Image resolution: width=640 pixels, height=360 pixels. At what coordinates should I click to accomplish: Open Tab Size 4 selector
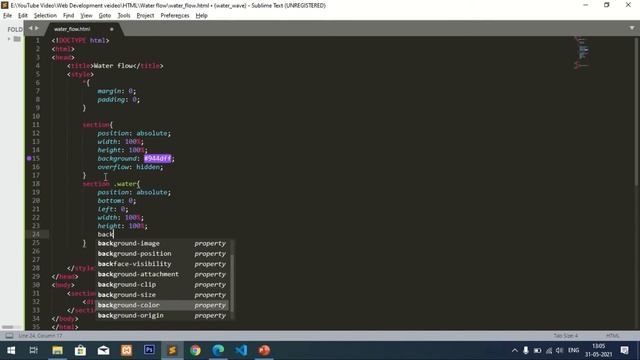point(566,336)
